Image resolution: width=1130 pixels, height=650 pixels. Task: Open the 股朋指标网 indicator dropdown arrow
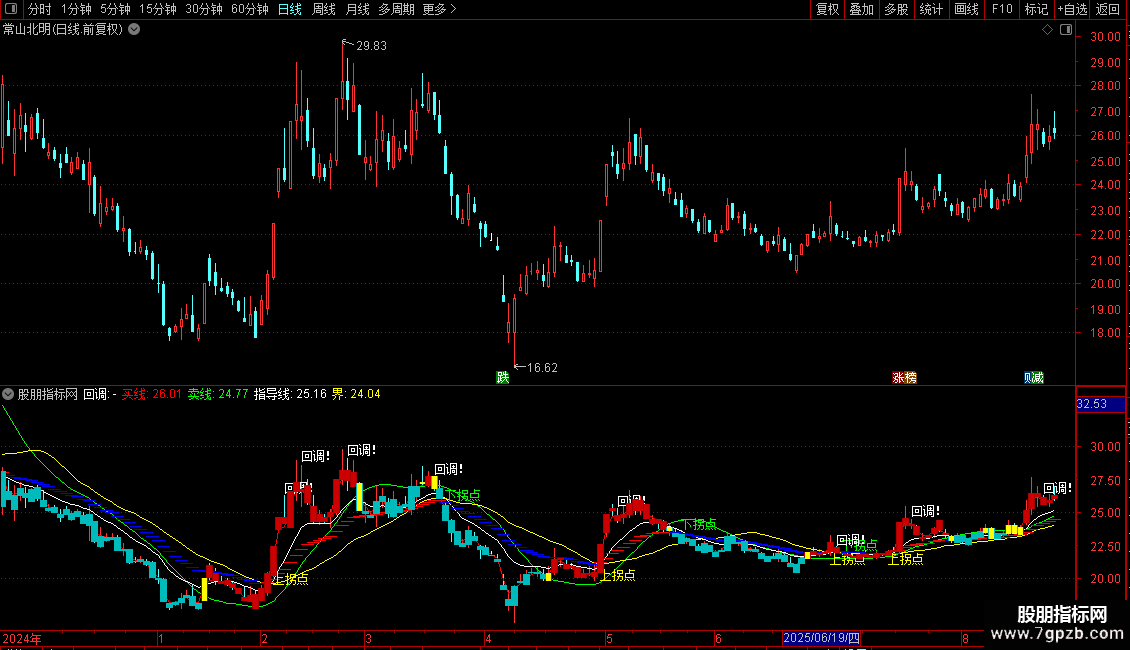tap(8, 394)
